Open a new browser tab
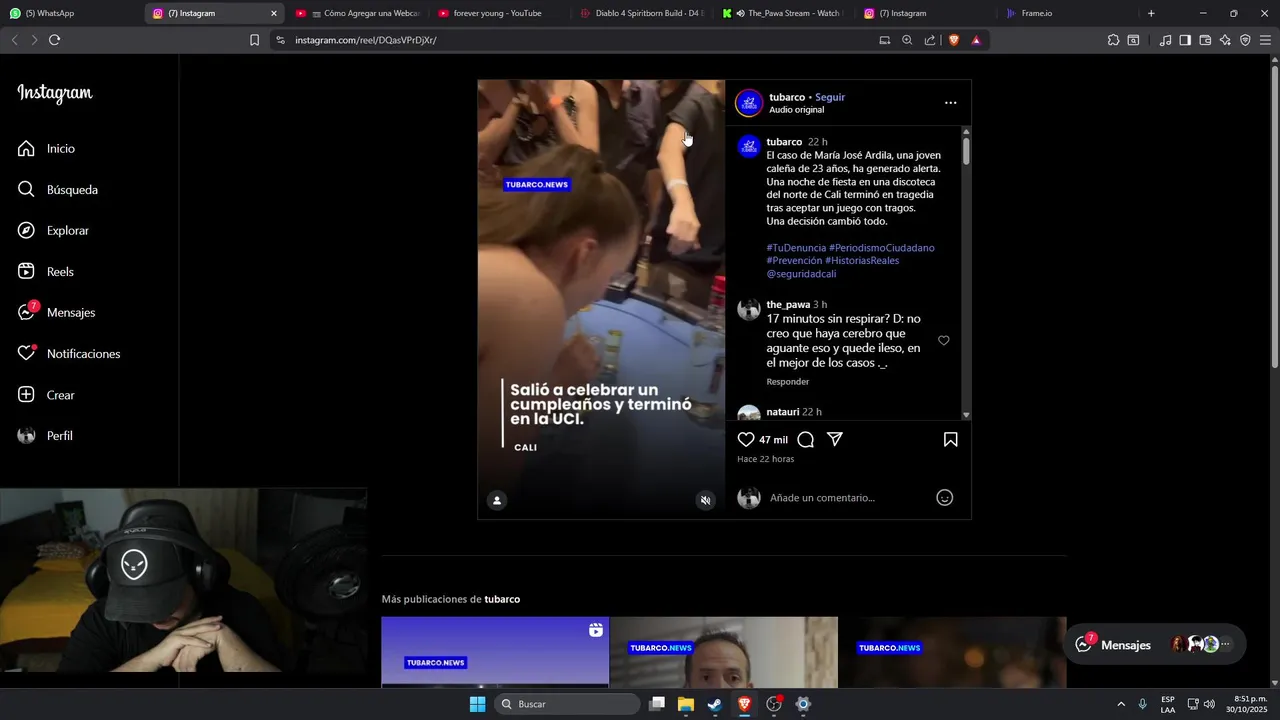 [1151, 13]
